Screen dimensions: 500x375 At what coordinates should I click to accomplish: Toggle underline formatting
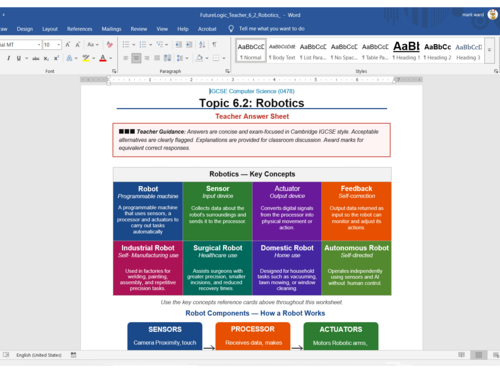click(x=19, y=58)
